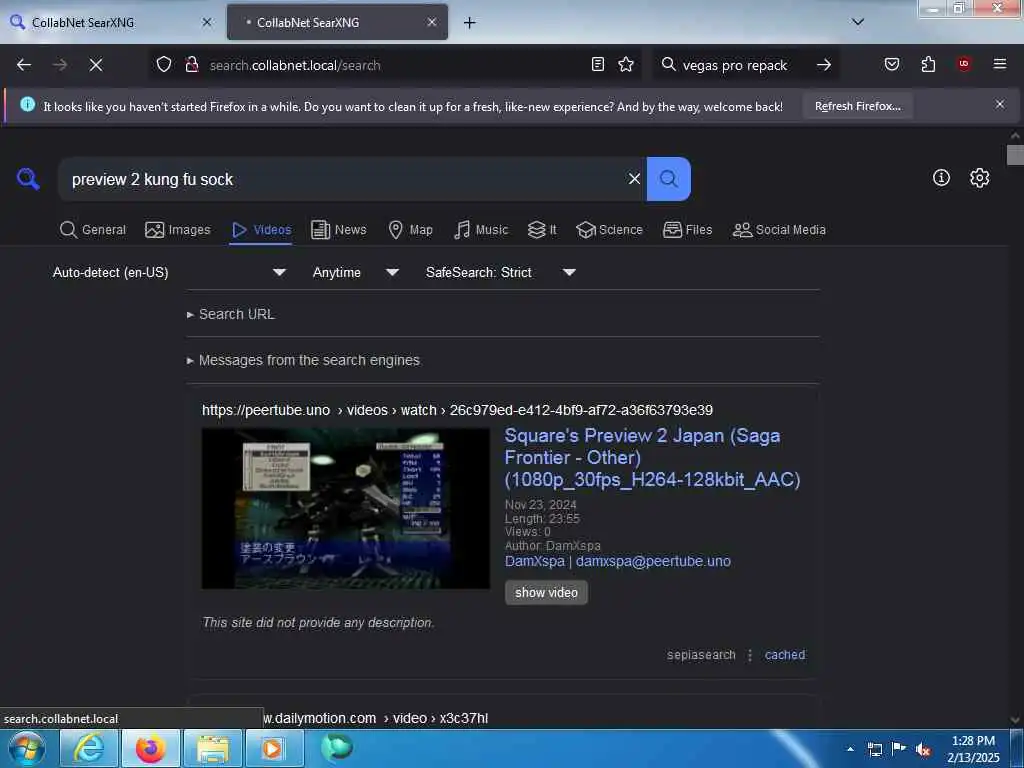
Task: Select the General search category
Action: [93, 230]
